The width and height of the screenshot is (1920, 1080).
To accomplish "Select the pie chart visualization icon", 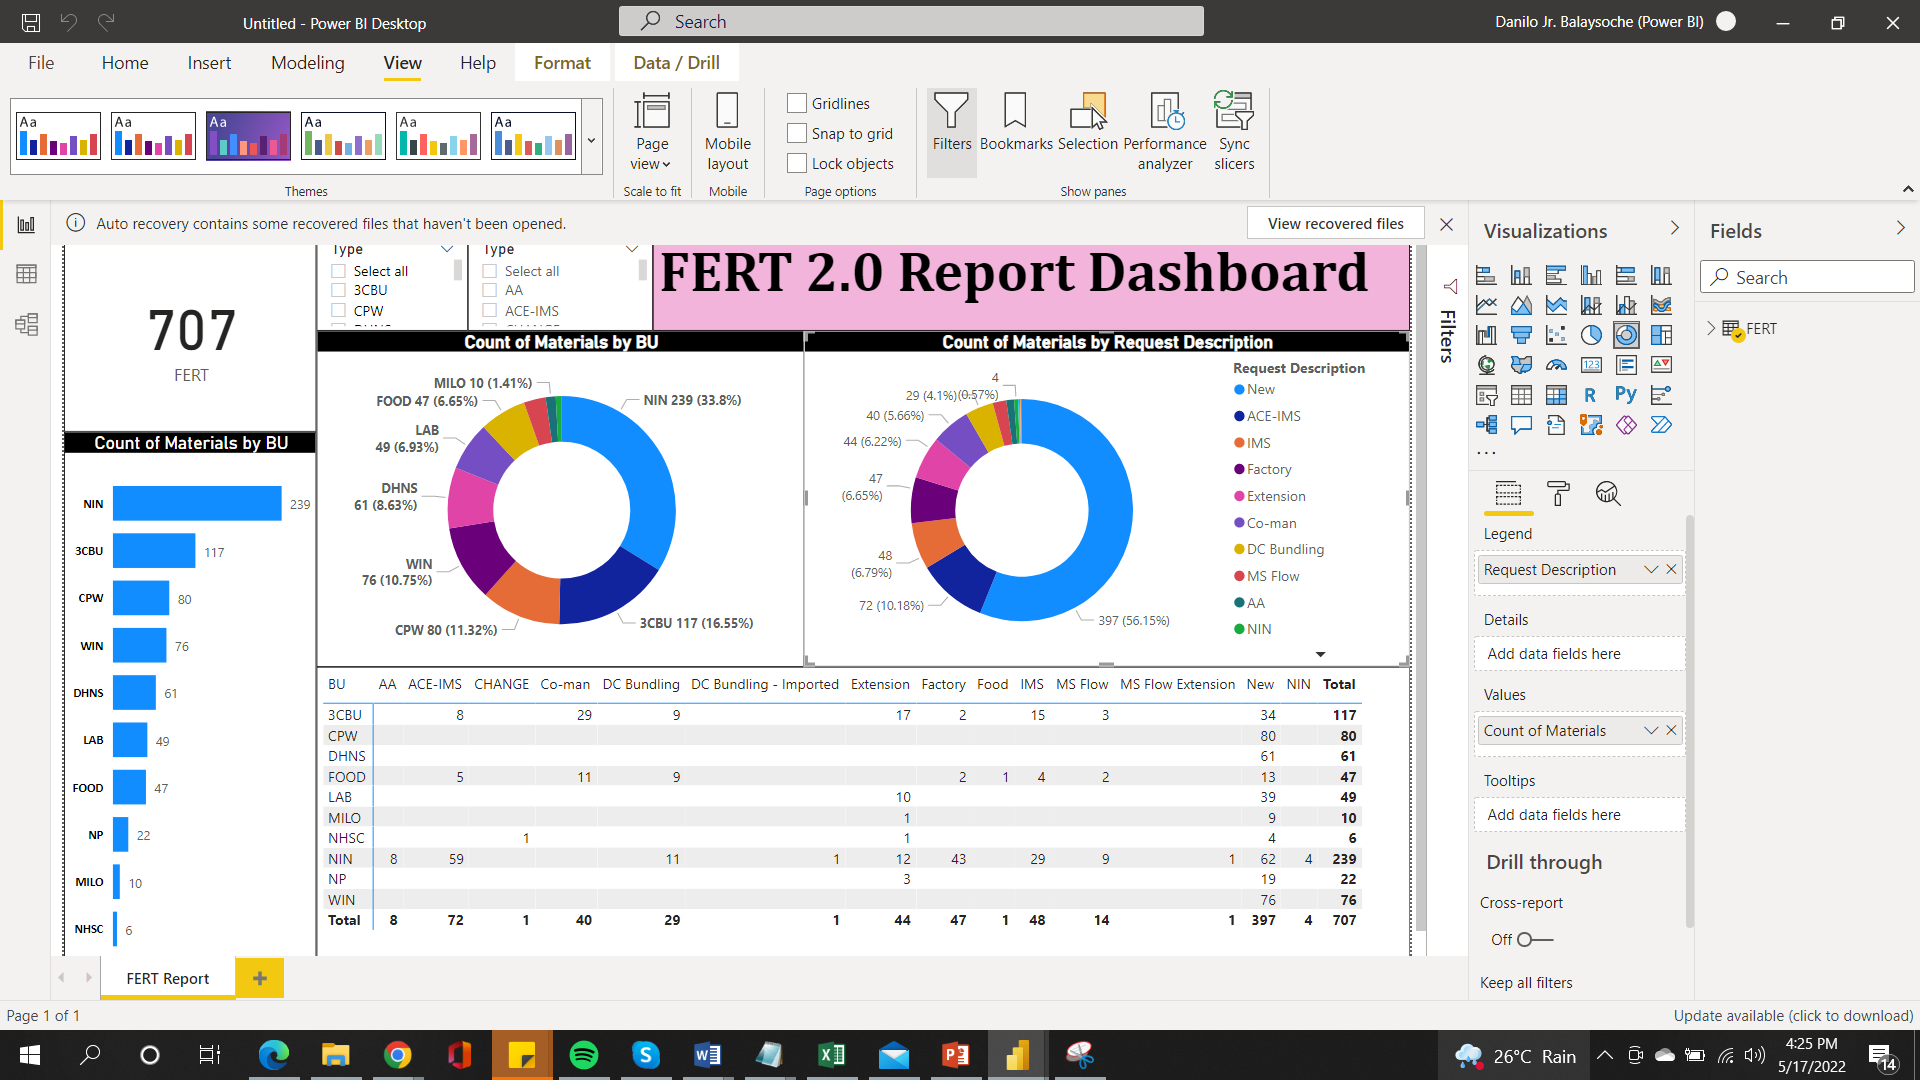I will pyautogui.click(x=1591, y=335).
